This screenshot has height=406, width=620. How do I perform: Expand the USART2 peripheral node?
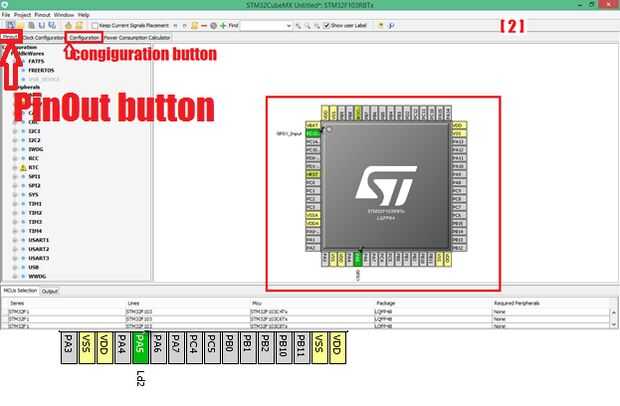coord(15,249)
